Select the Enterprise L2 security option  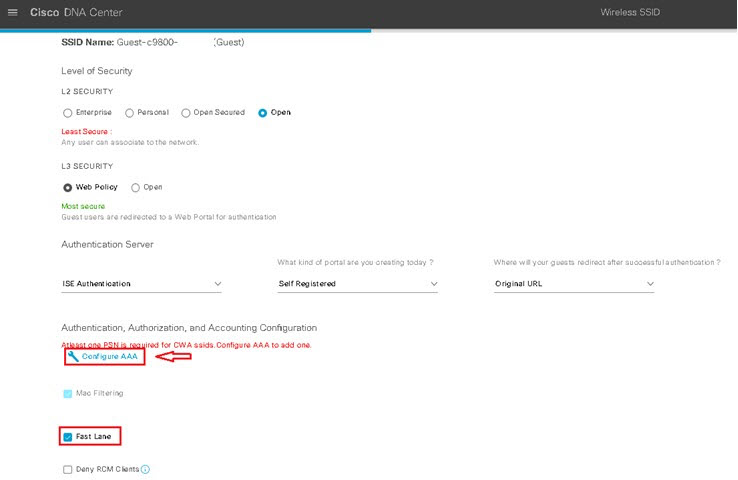[x=68, y=113]
